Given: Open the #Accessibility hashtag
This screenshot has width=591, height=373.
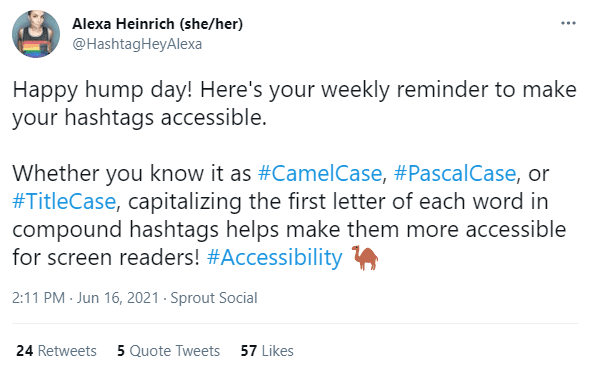Looking at the screenshot, I should [275, 258].
